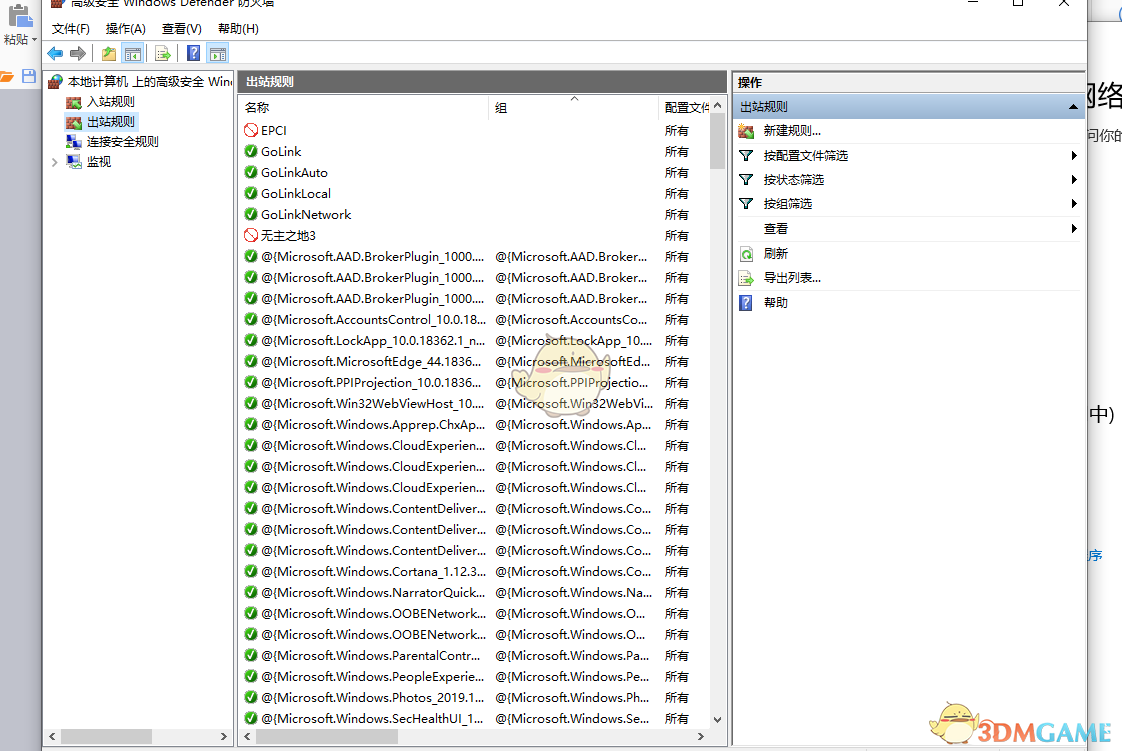Select the Microsoft.LockApp rule
Viewport: 1122px width, 751px height.
(x=475, y=340)
